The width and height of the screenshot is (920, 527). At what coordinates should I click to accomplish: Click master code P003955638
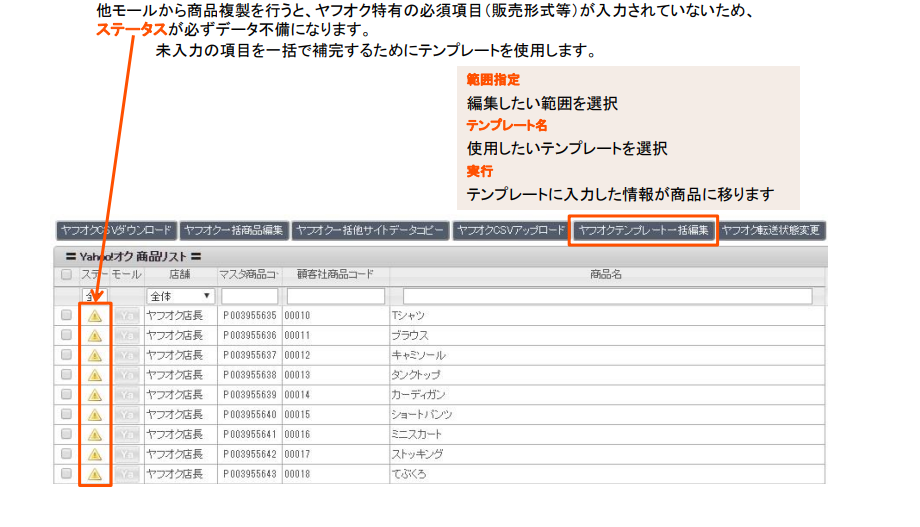[x=249, y=375]
